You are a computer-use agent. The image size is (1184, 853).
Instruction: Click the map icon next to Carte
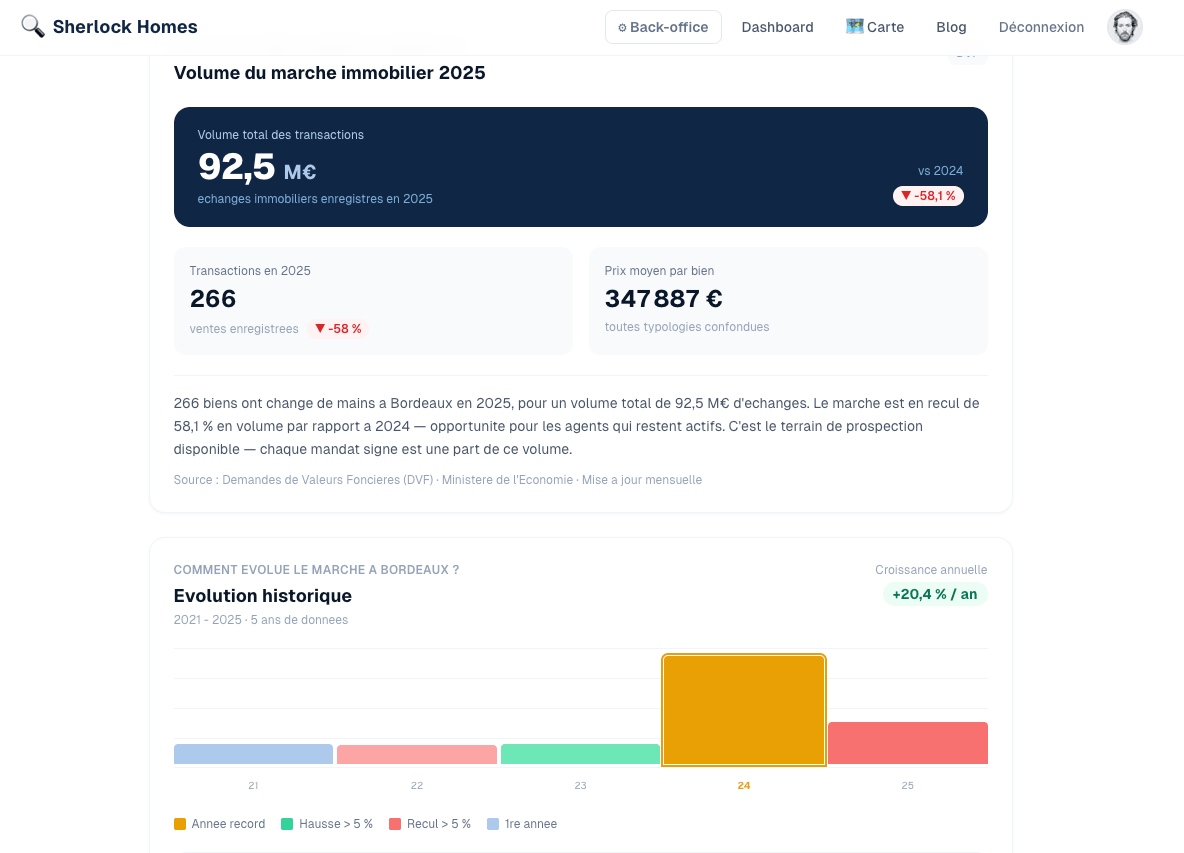(x=854, y=26)
